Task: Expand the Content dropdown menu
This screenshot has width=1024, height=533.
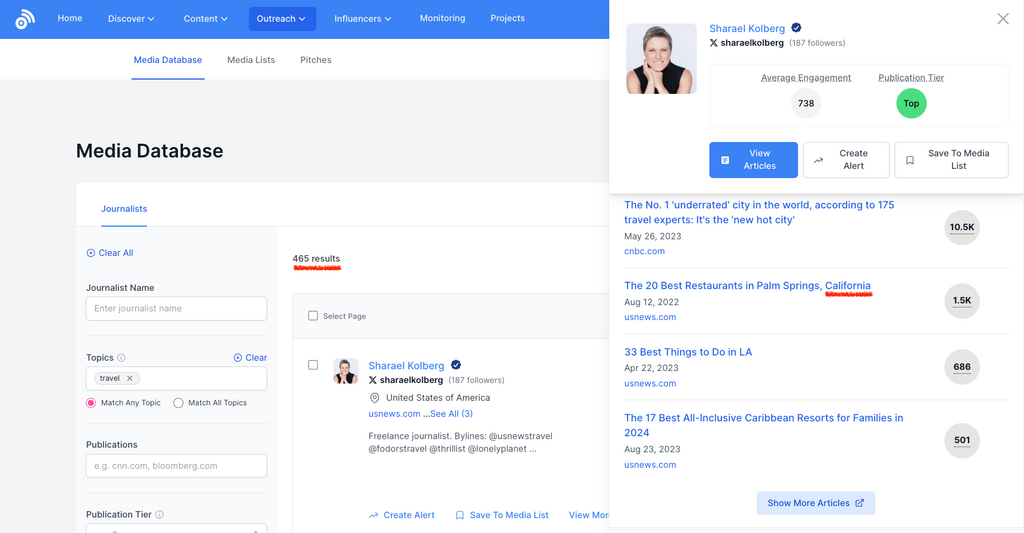Action: [x=206, y=19]
